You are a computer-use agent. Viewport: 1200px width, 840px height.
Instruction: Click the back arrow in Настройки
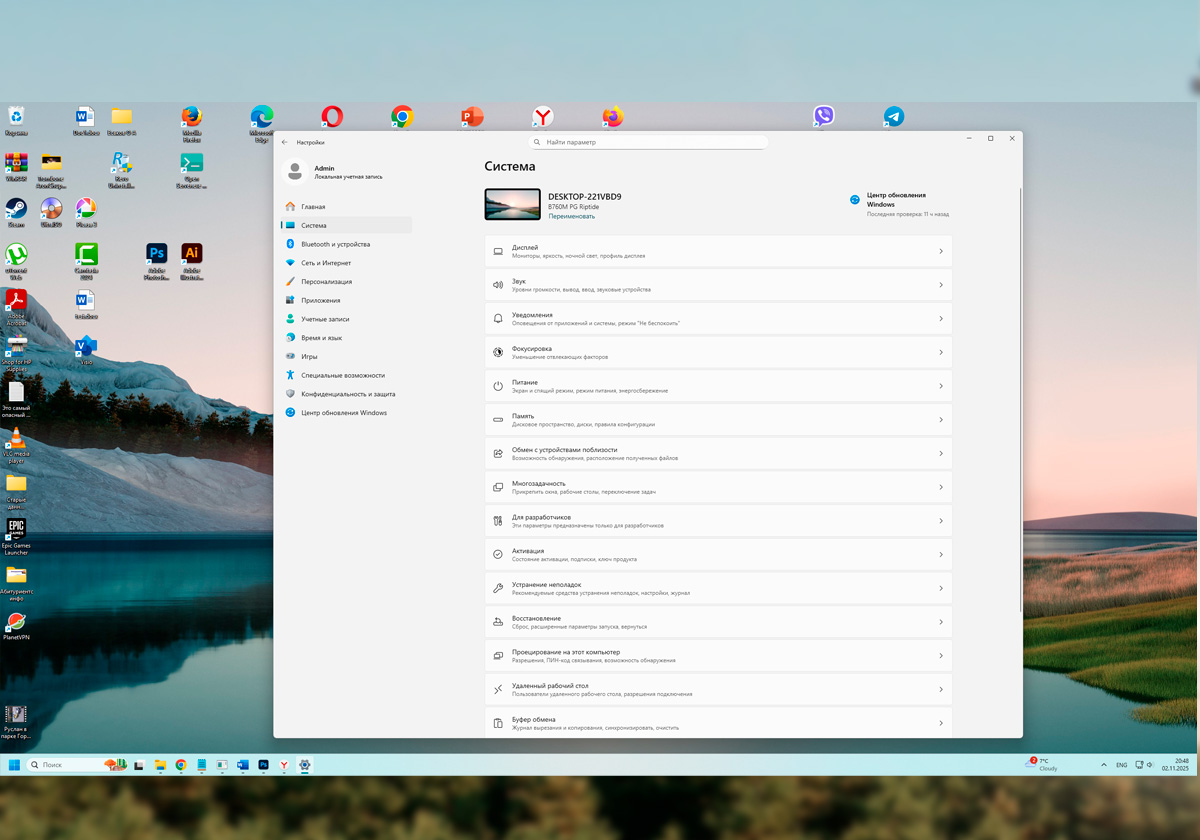285,142
